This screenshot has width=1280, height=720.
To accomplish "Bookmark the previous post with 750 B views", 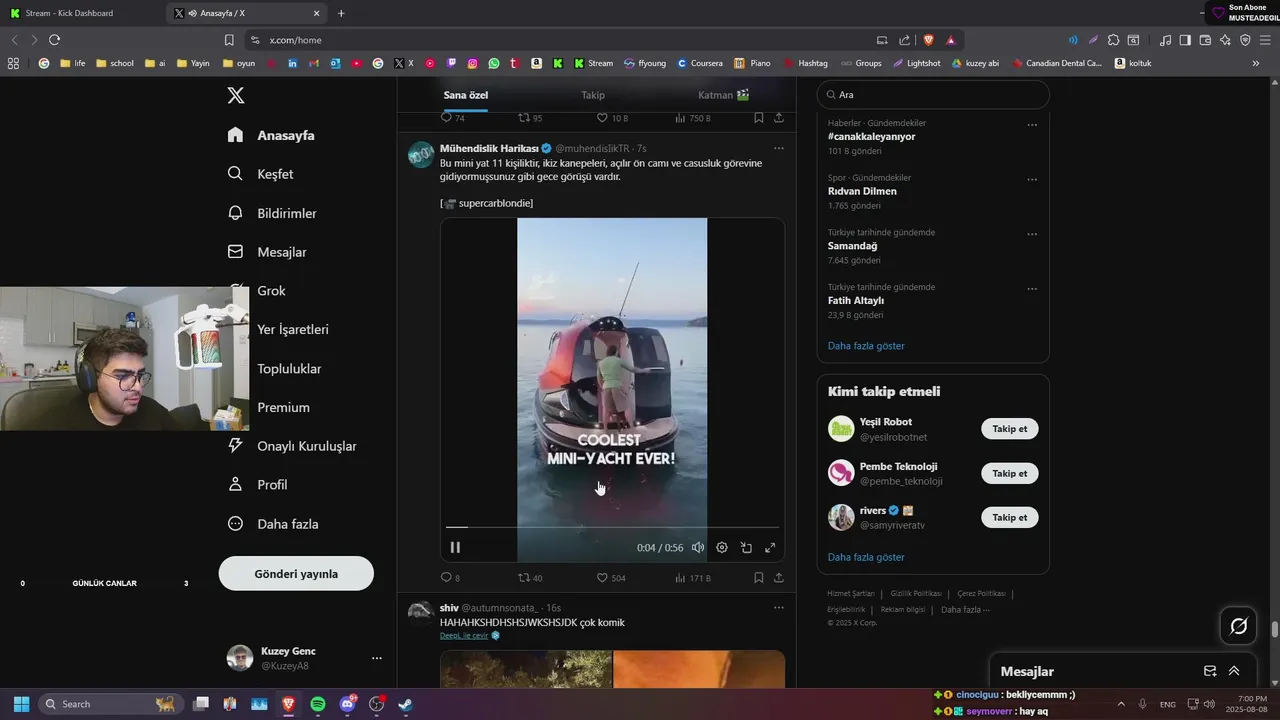I will [759, 117].
